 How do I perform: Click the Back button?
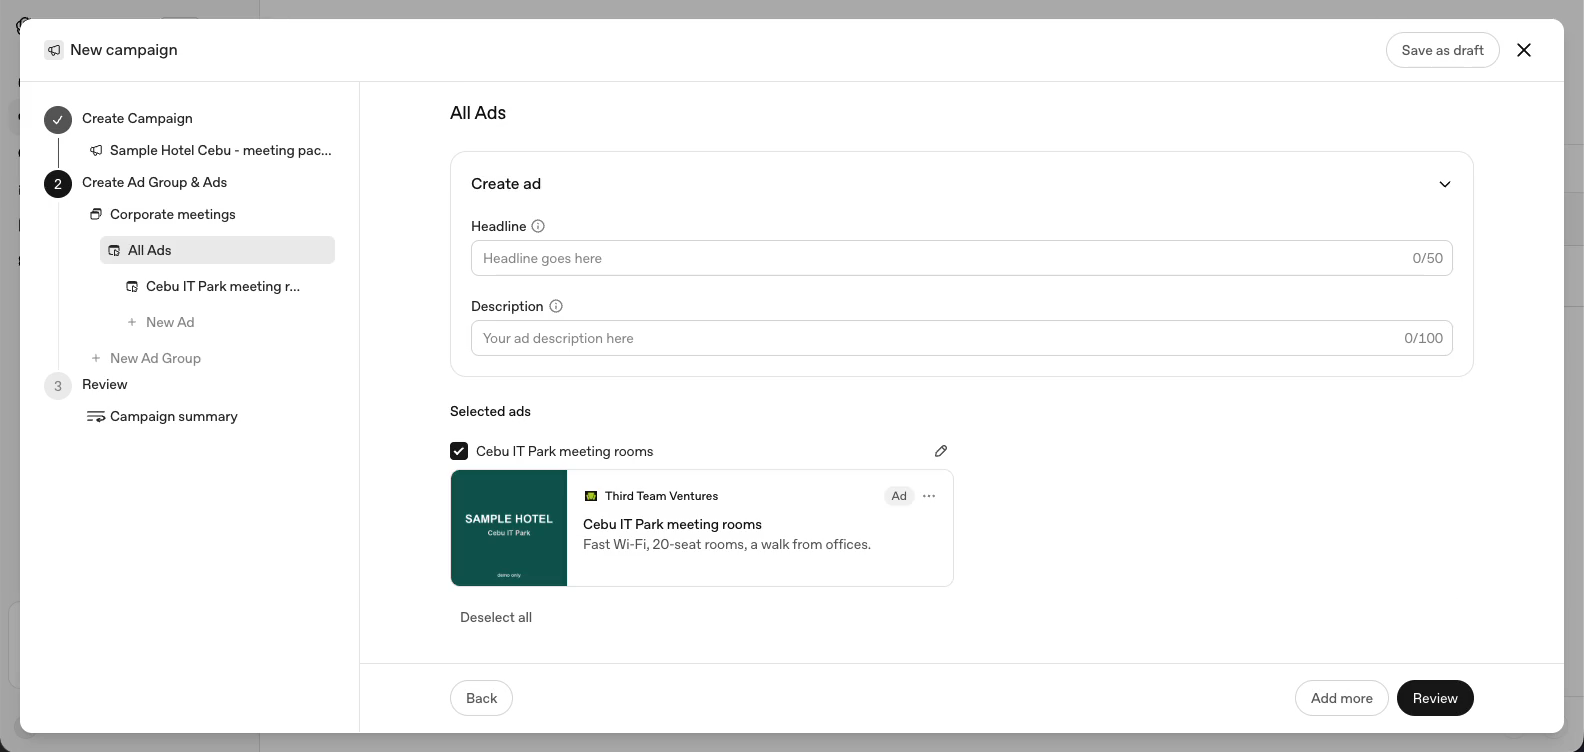tap(481, 698)
